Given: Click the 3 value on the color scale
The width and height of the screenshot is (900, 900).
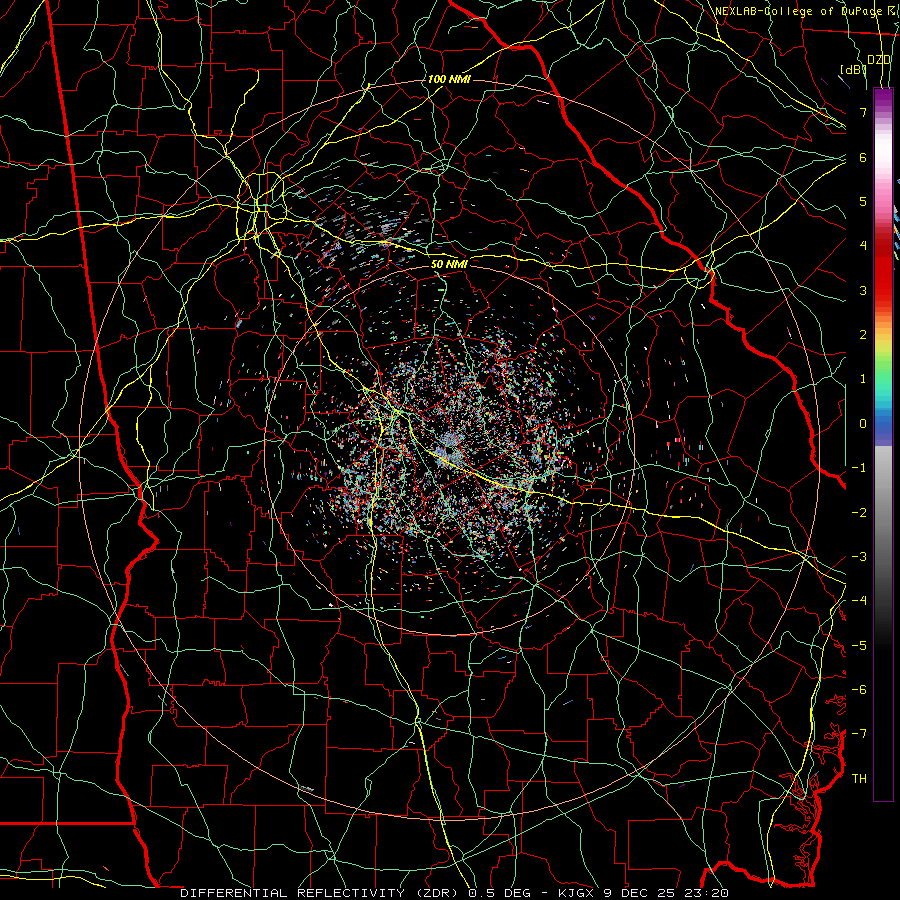Looking at the screenshot, I should coord(863,290).
